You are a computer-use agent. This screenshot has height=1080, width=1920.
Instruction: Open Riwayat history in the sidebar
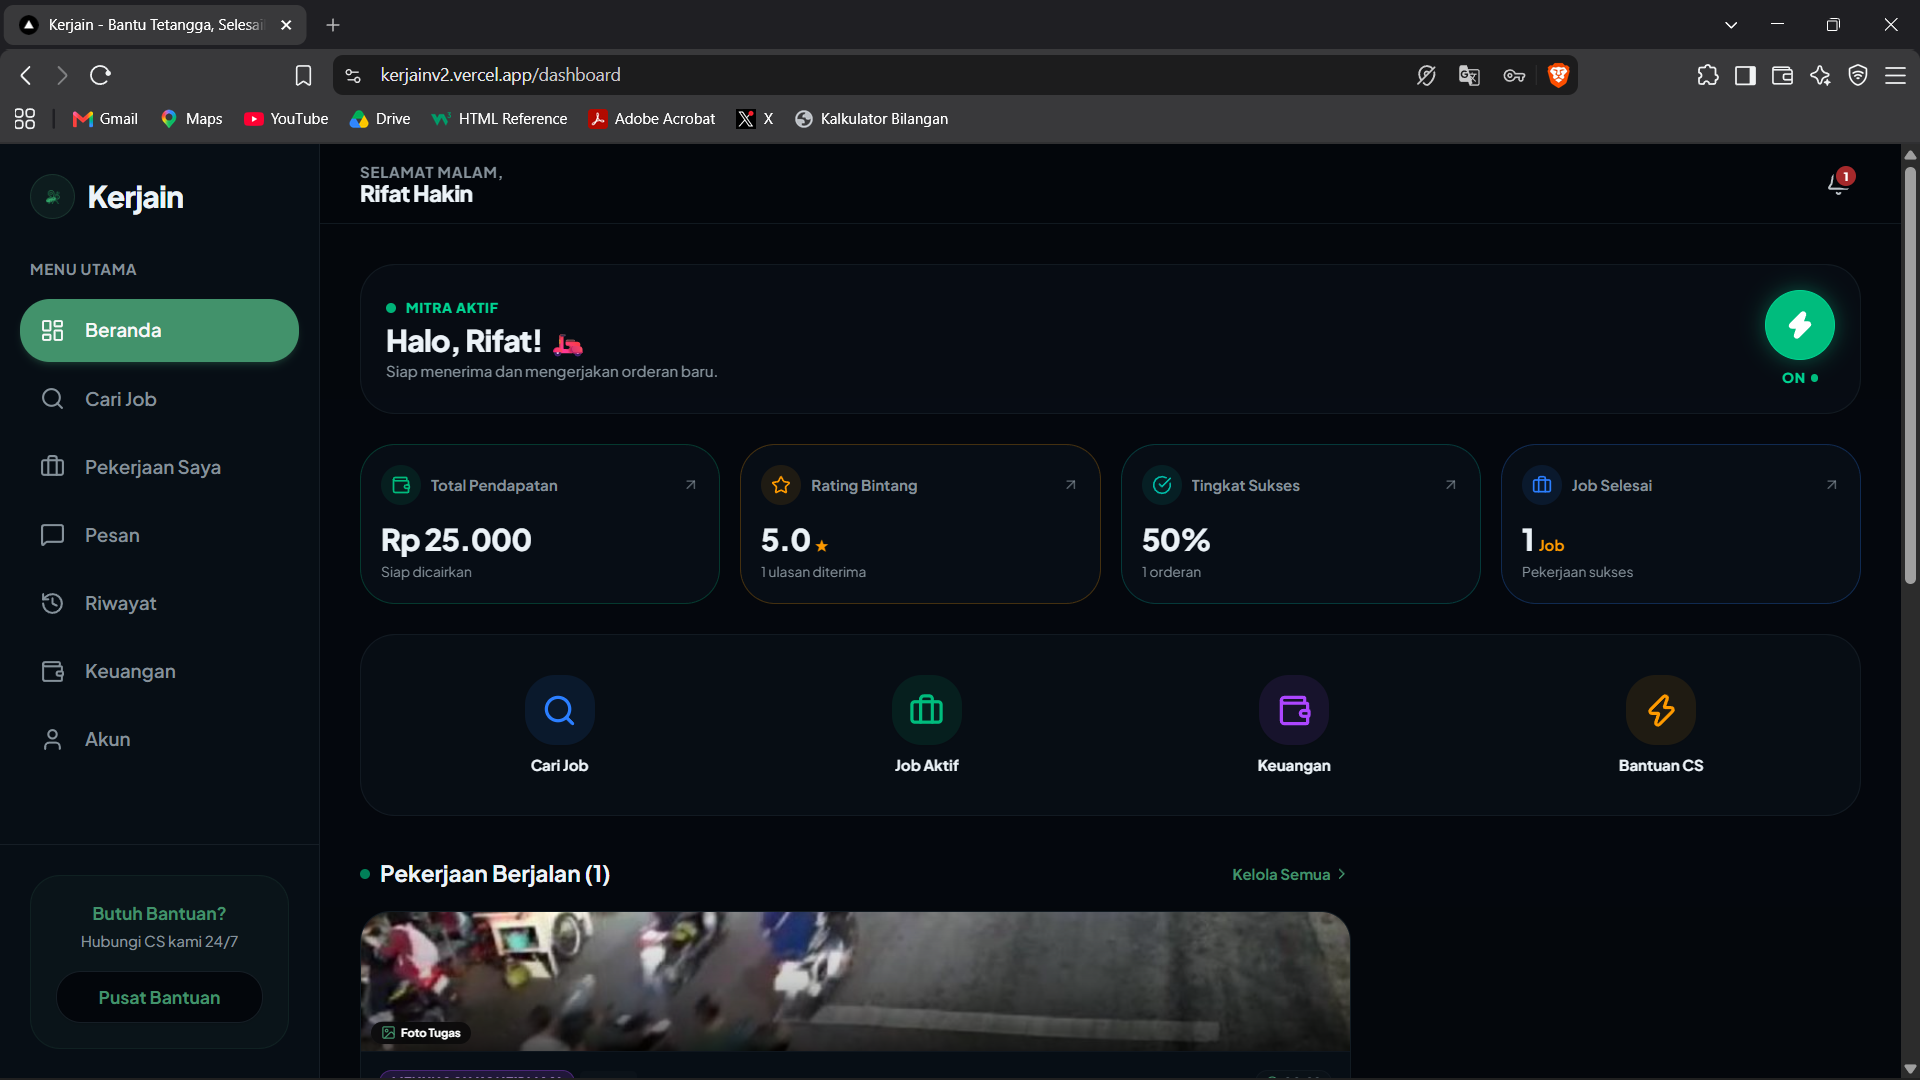[x=159, y=603]
